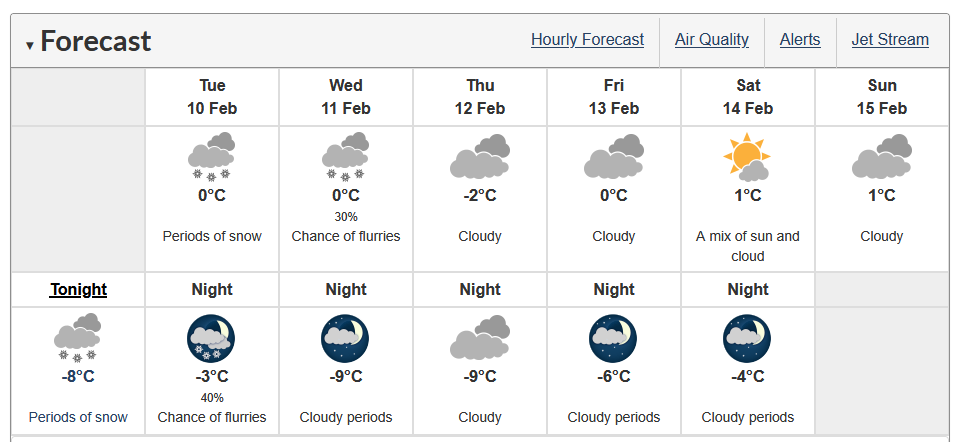Click Friday's daytime cloudy icon
This screenshot has width=954, height=442.
coord(613,157)
